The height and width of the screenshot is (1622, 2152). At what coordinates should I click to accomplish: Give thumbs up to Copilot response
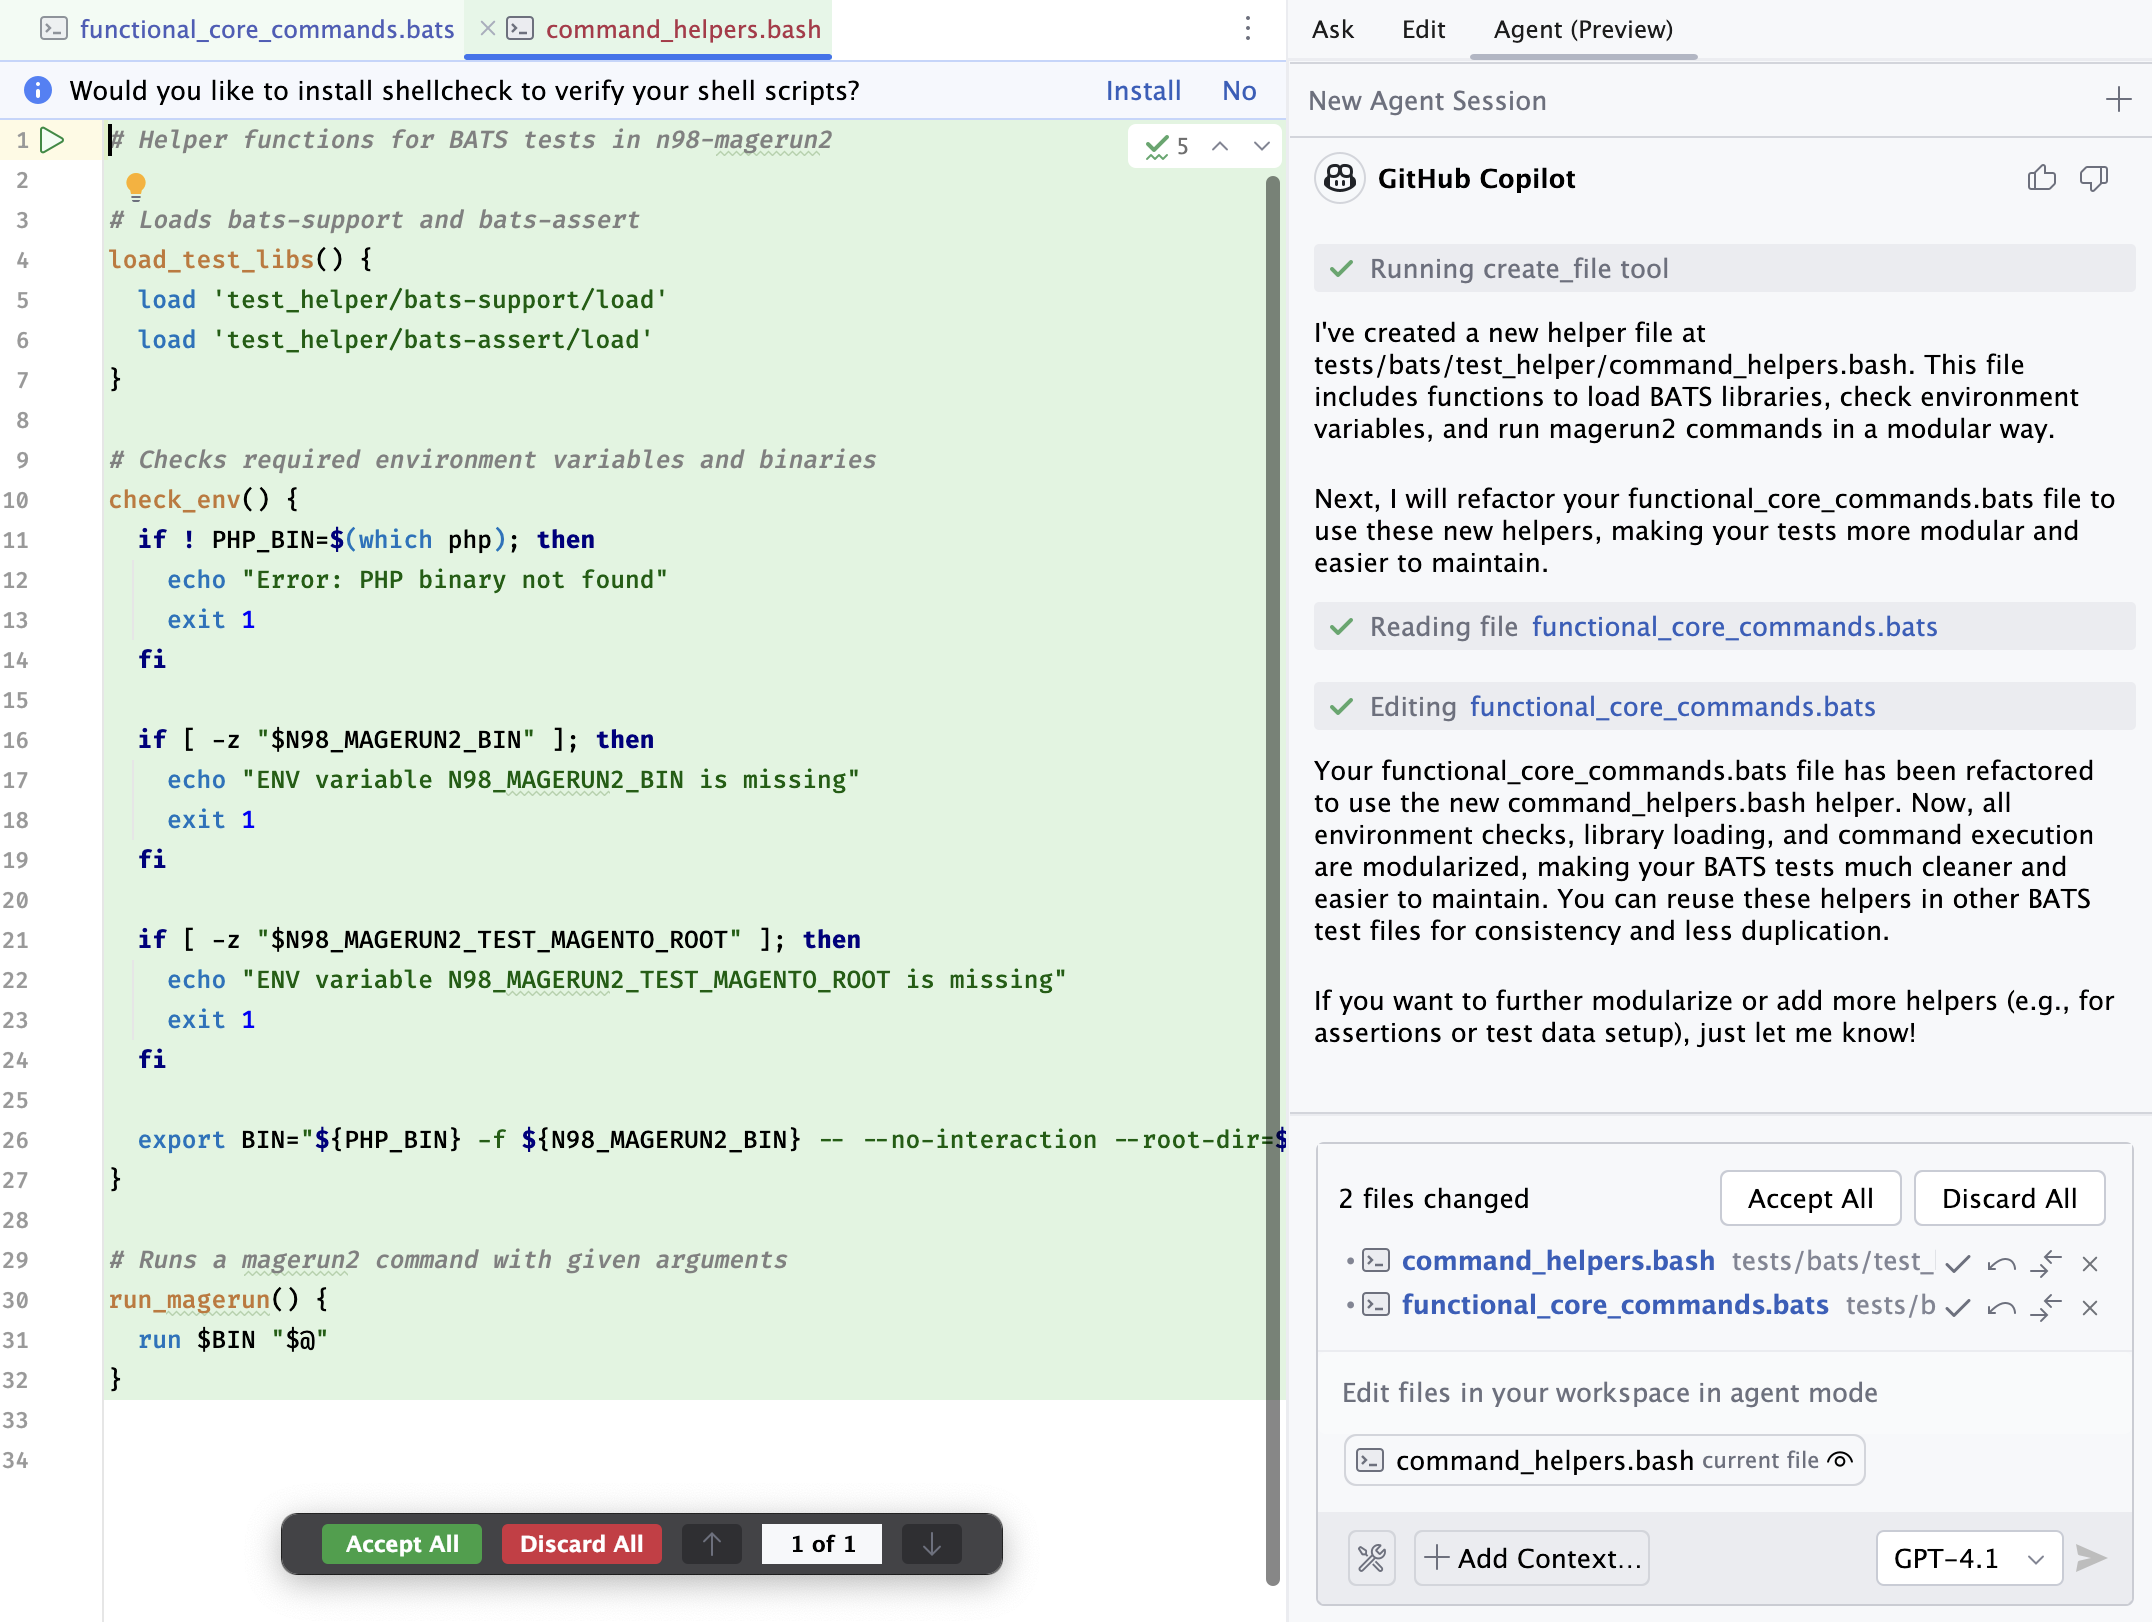click(x=2042, y=179)
